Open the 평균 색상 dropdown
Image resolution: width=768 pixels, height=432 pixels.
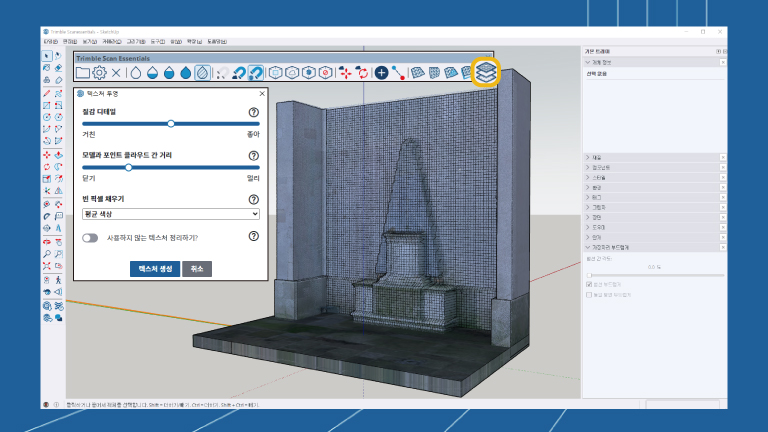pyautogui.click(x=170, y=214)
